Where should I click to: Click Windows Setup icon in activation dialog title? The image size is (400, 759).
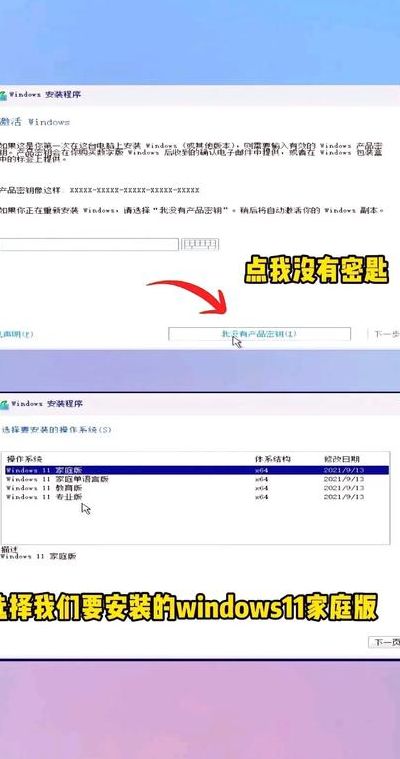point(2,95)
